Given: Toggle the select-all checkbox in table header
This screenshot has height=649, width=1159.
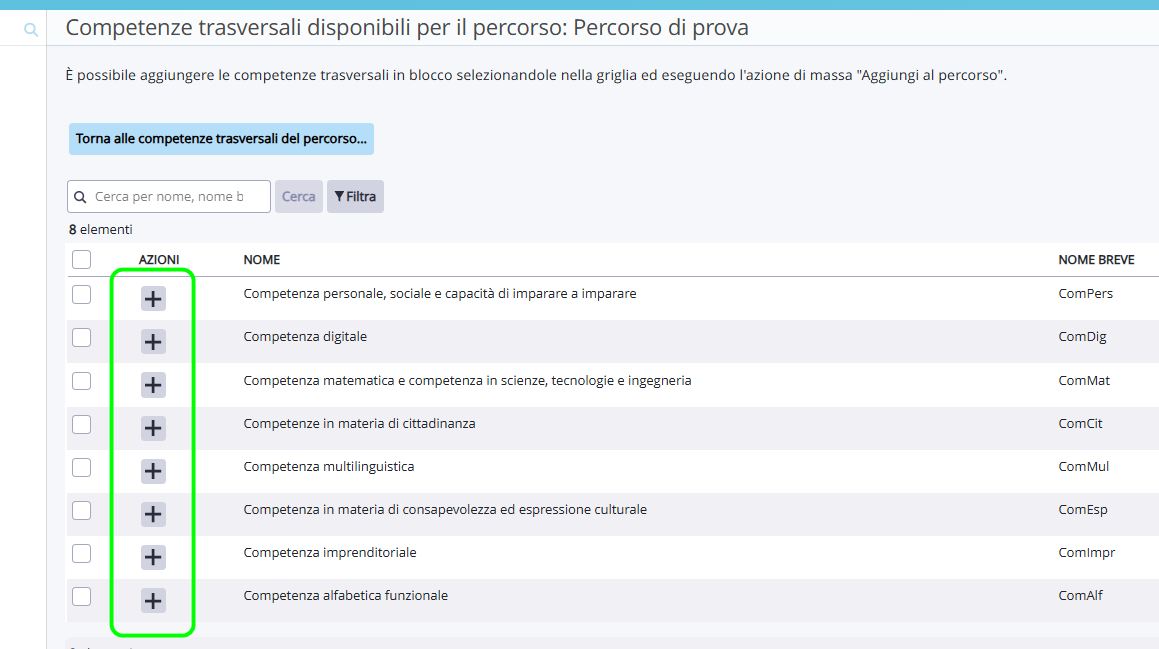Looking at the screenshot, I should coord(82,260).
